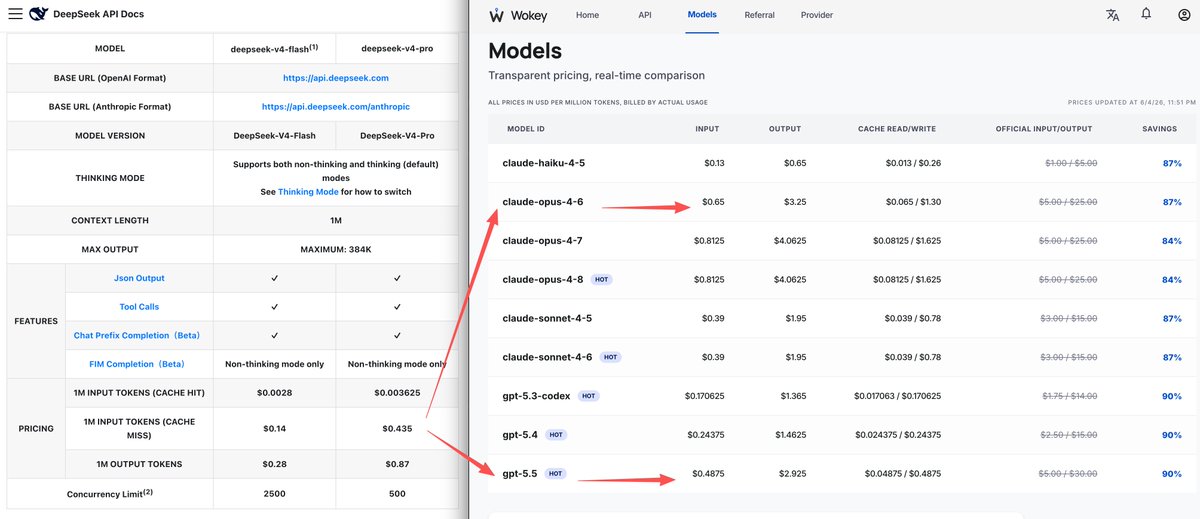The image size is (1200, 519).
Task: Click the $0.0028 cache hit price
Action: tap(274, 393)
